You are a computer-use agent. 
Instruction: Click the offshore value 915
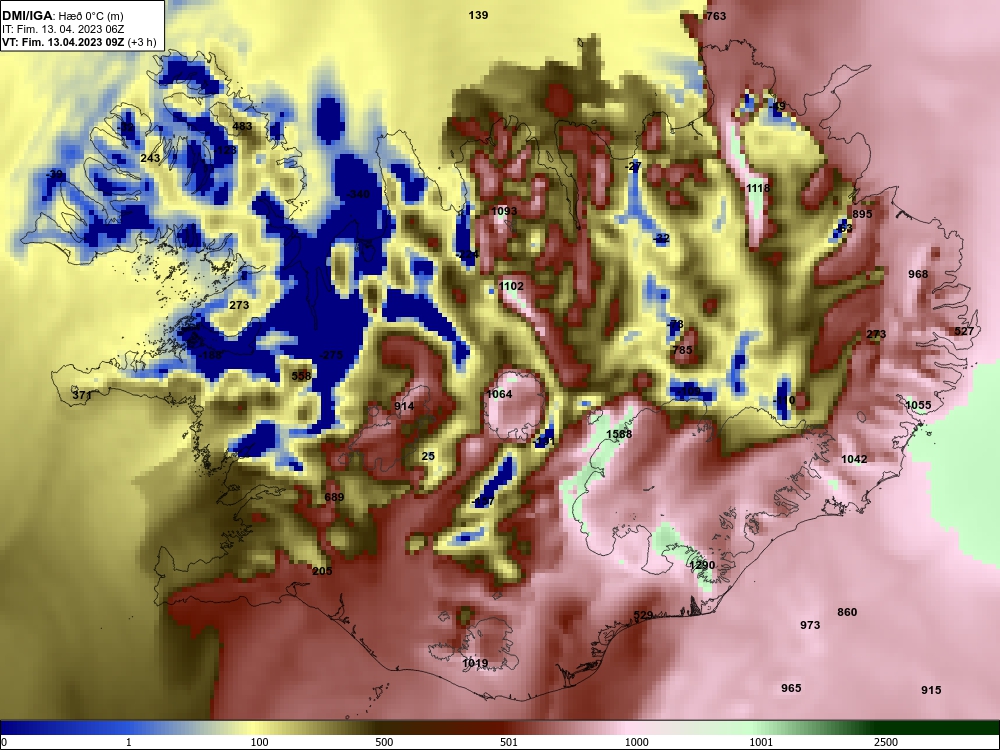coord(931,690)
